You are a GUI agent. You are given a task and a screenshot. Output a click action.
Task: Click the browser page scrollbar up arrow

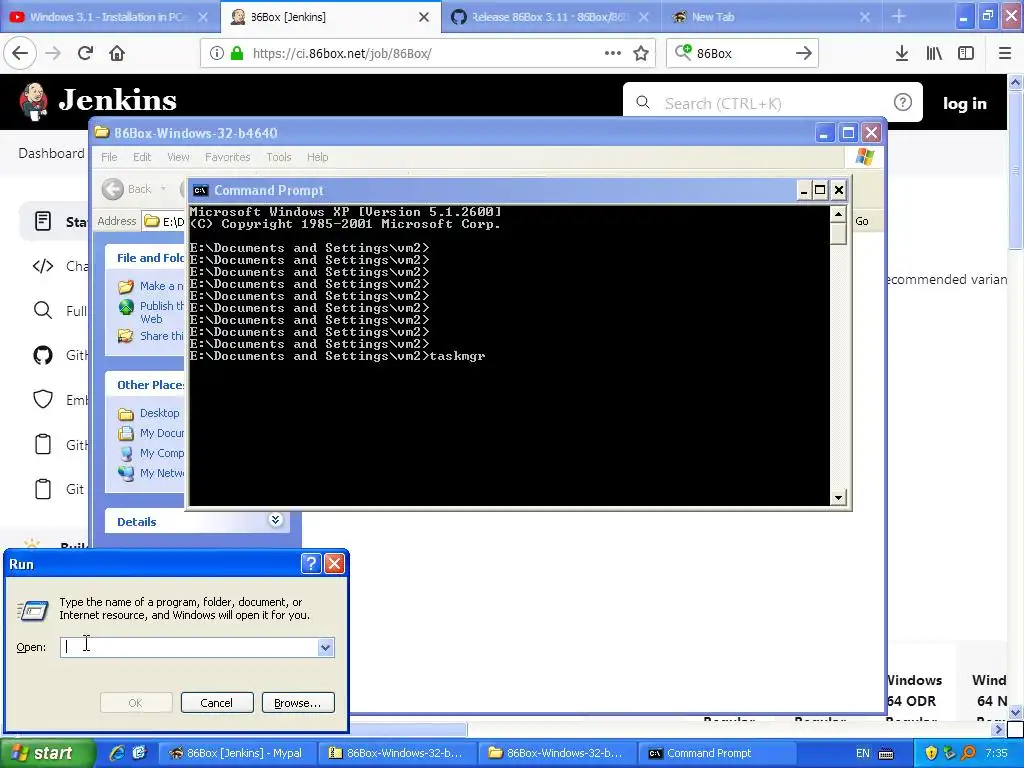coord(1015,82)
